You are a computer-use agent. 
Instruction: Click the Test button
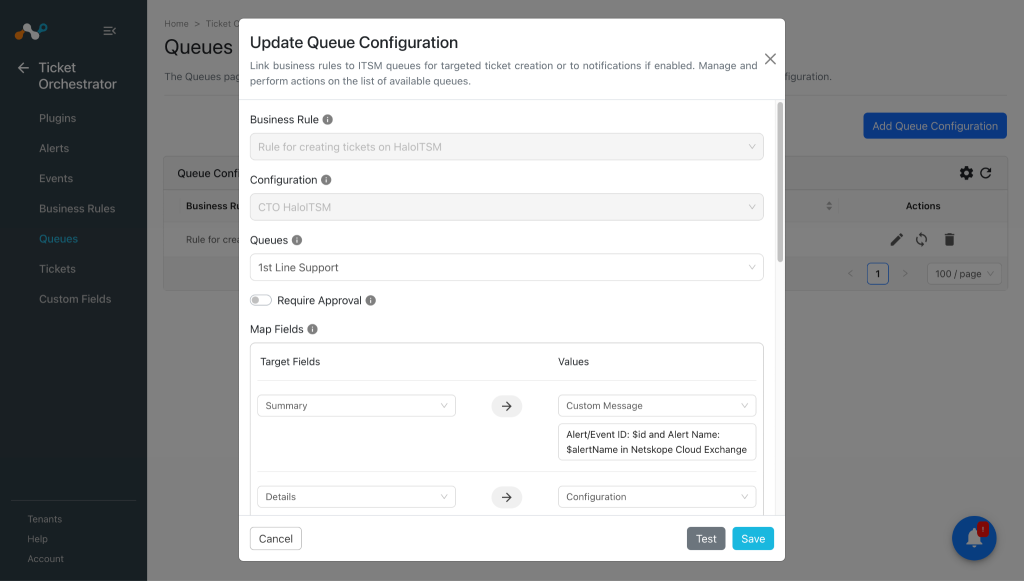pos(706,539)
